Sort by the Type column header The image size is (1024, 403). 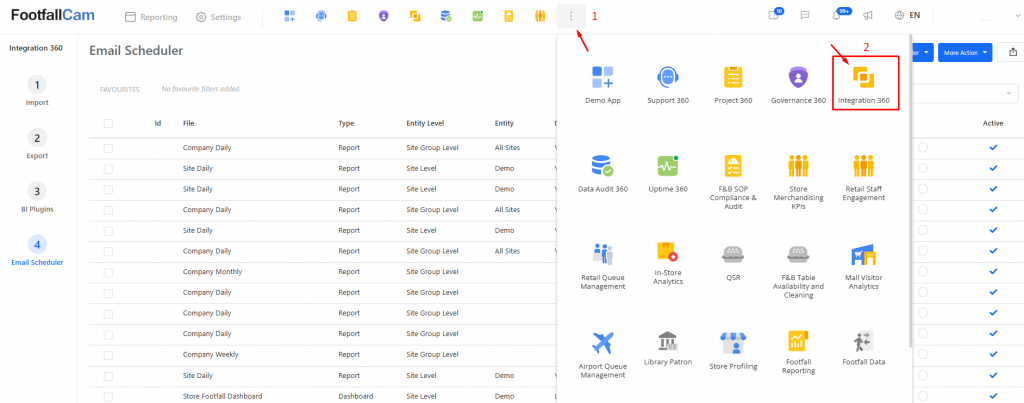[x=346, y=123]
